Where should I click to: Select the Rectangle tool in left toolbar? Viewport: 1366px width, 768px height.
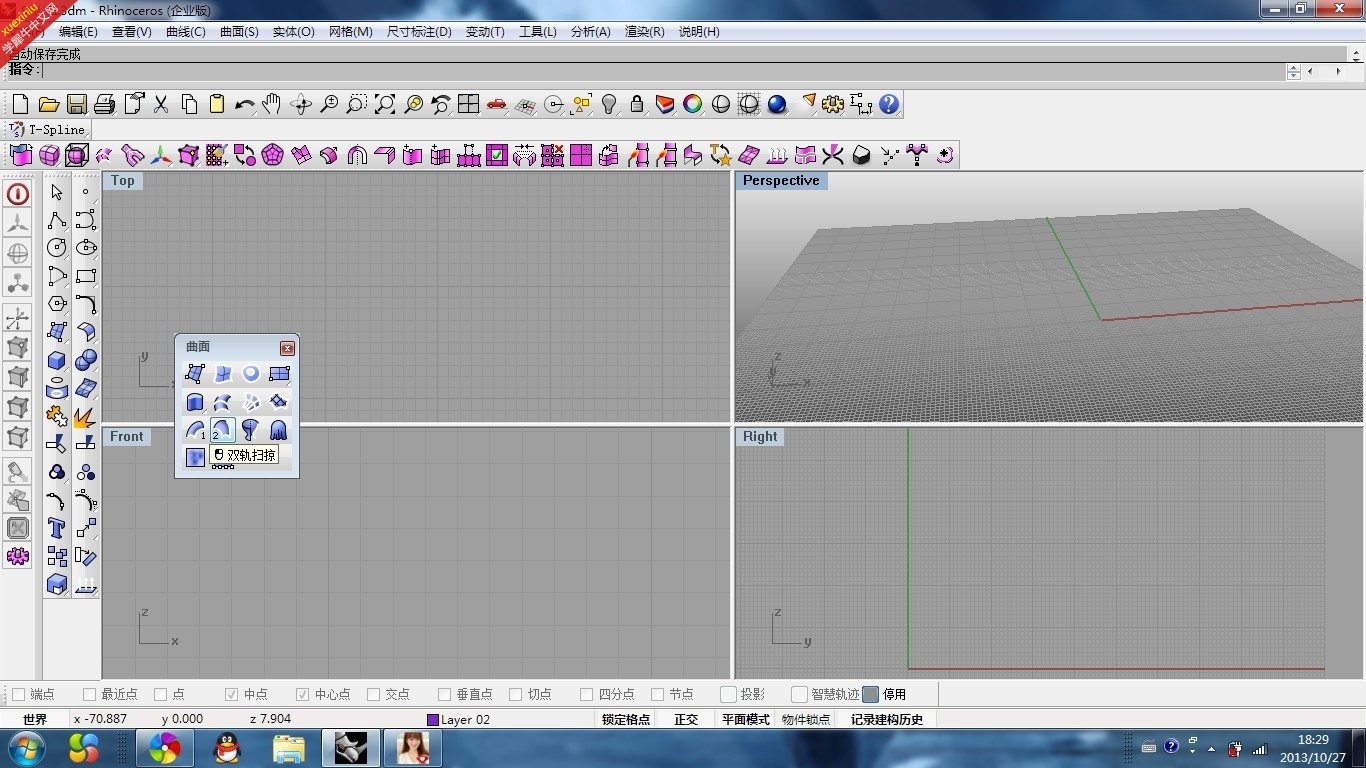pos(86,276)
